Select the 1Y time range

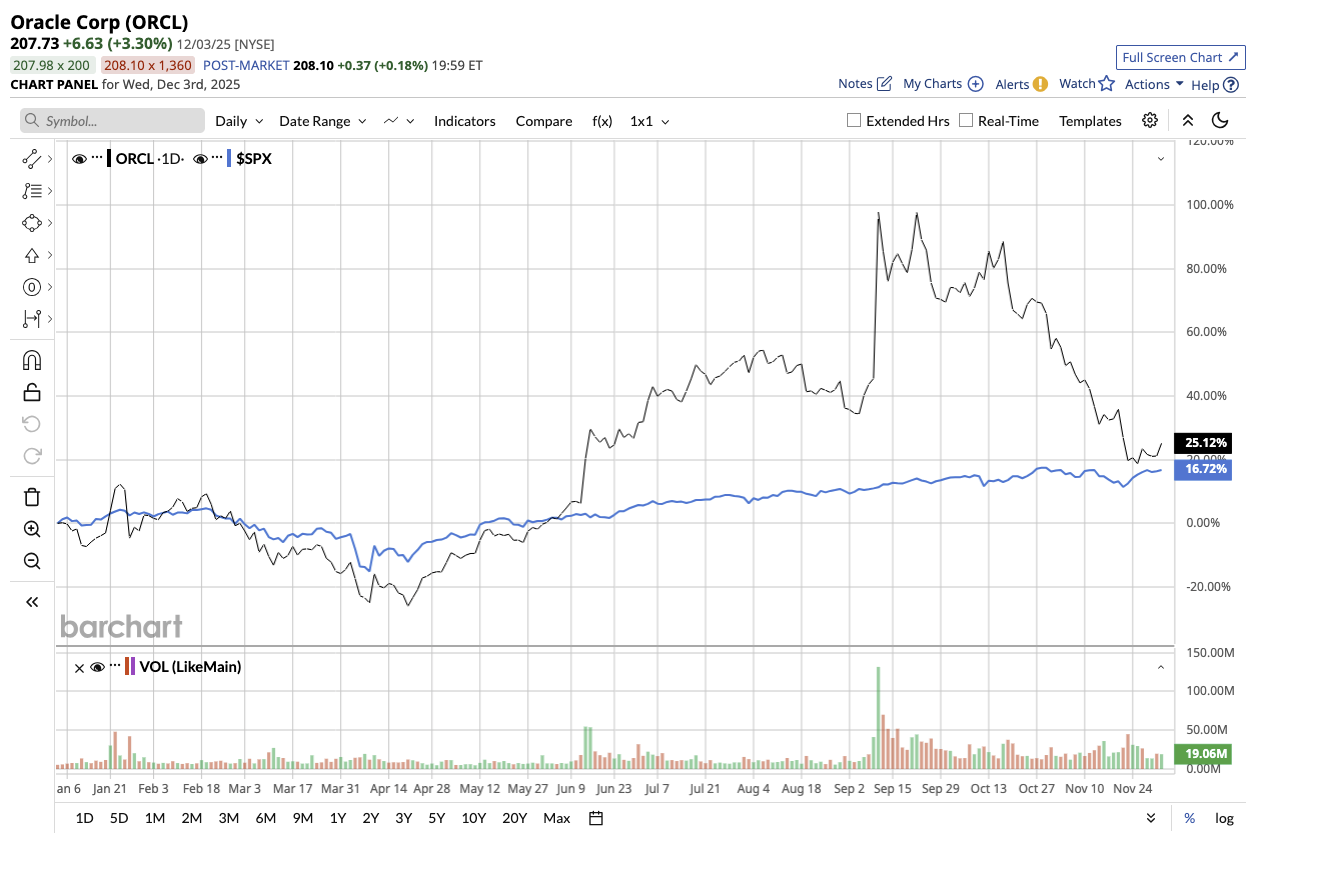click(338, 818)
